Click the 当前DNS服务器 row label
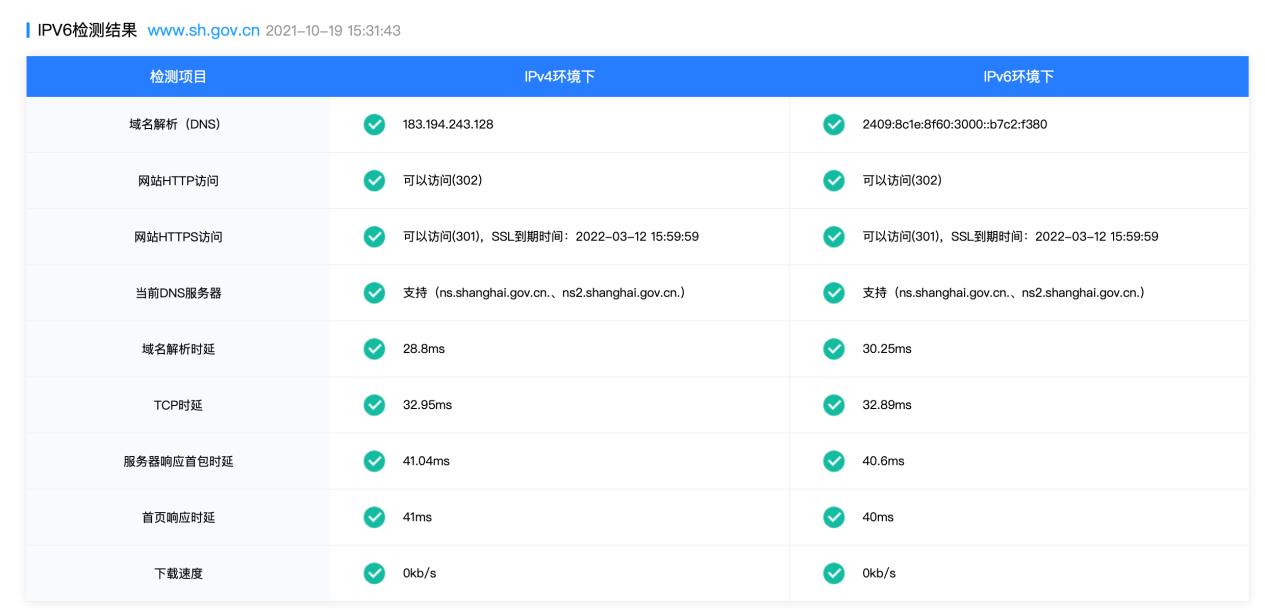The image size is (1265, 610). [178, 293]
